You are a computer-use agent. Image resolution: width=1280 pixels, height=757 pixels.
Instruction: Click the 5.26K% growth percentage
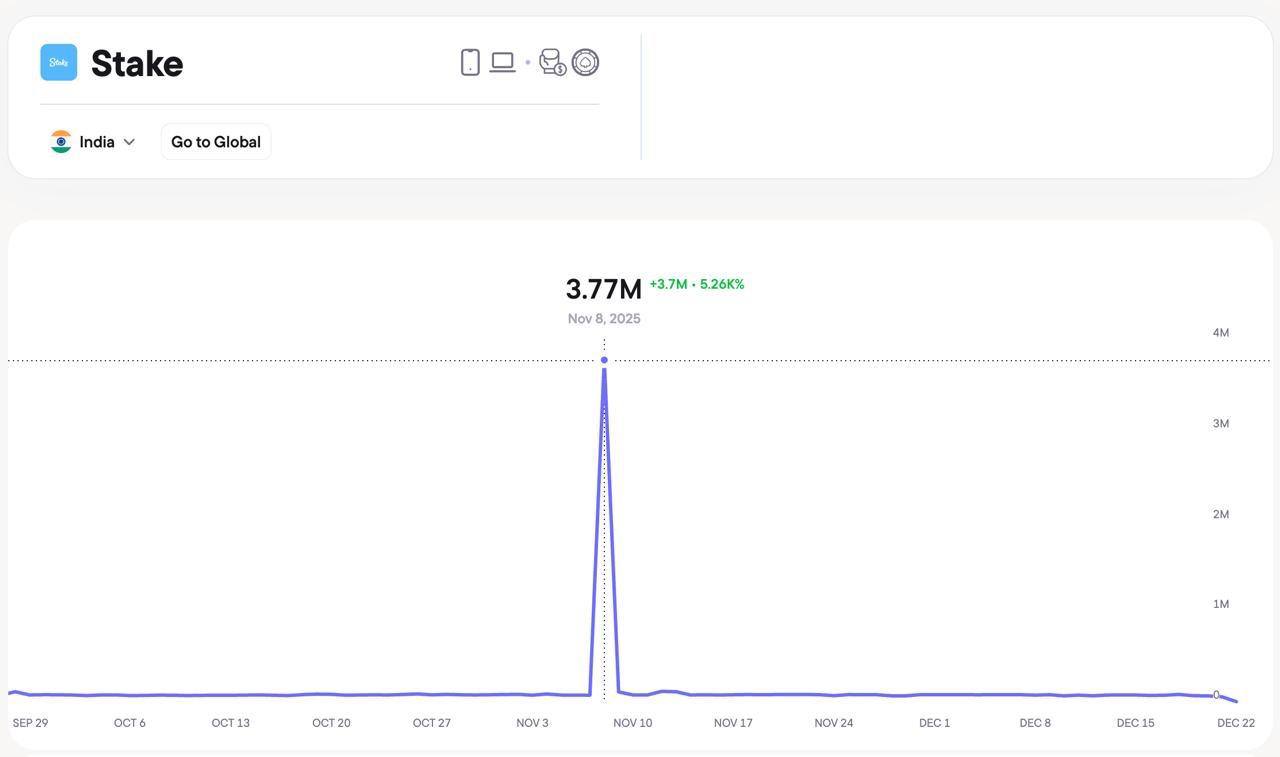pyautogui.click(x=722, y=284)
